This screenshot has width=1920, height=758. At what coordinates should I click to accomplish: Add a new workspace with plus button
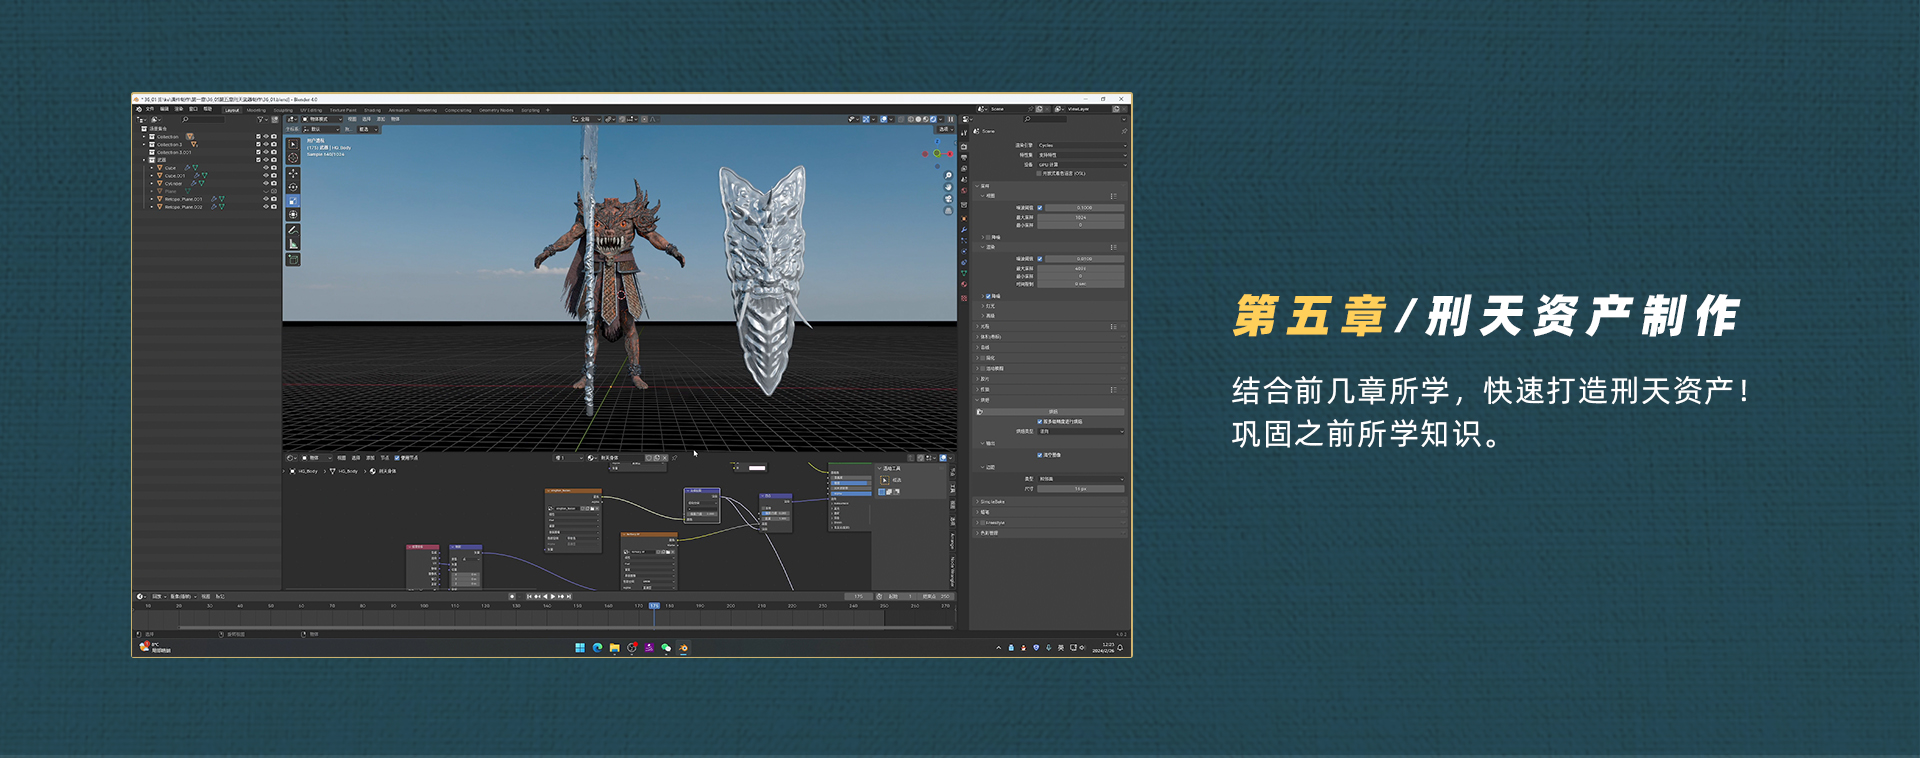(x=548, y=110)
